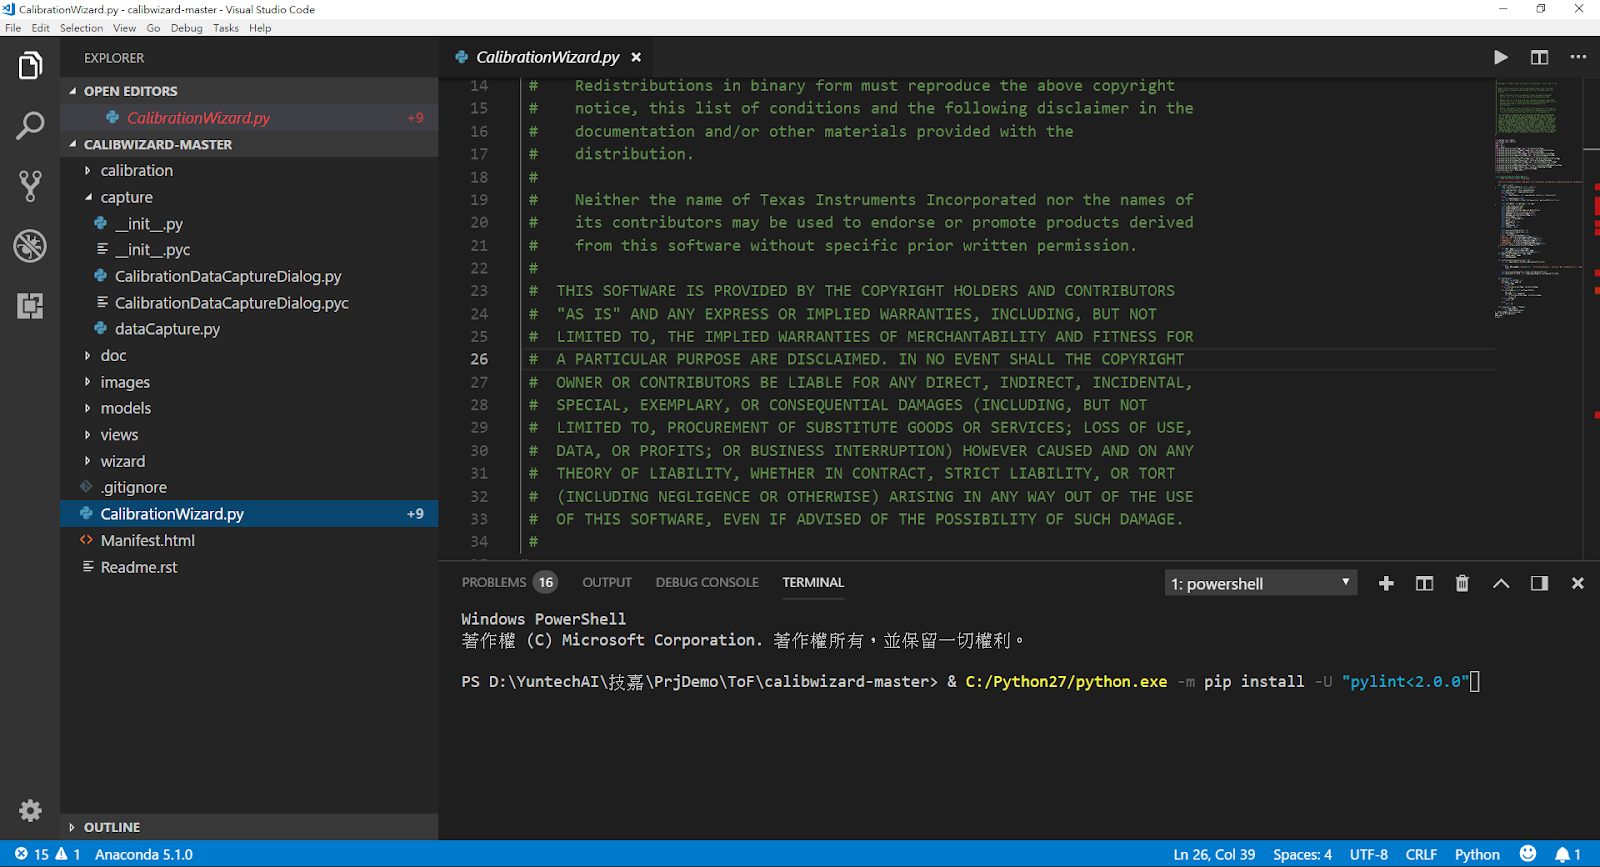Switch to the OUTPUT panel tab
The height and width of the screenshot is (867, 1600).
coord(607,582)
